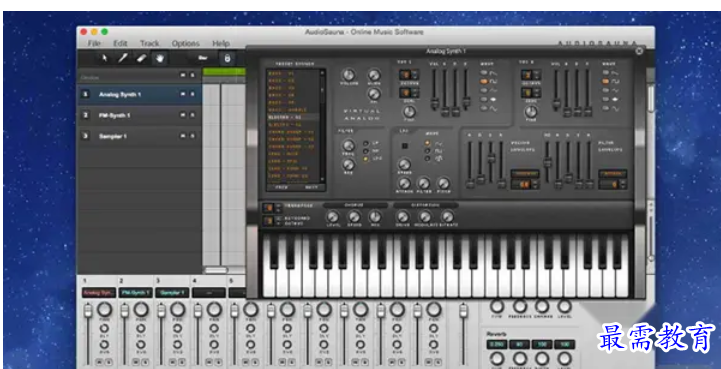The height and width of the screenshot is (369, 721).
Task: Select the eraser tool
Action: (141, 58)
